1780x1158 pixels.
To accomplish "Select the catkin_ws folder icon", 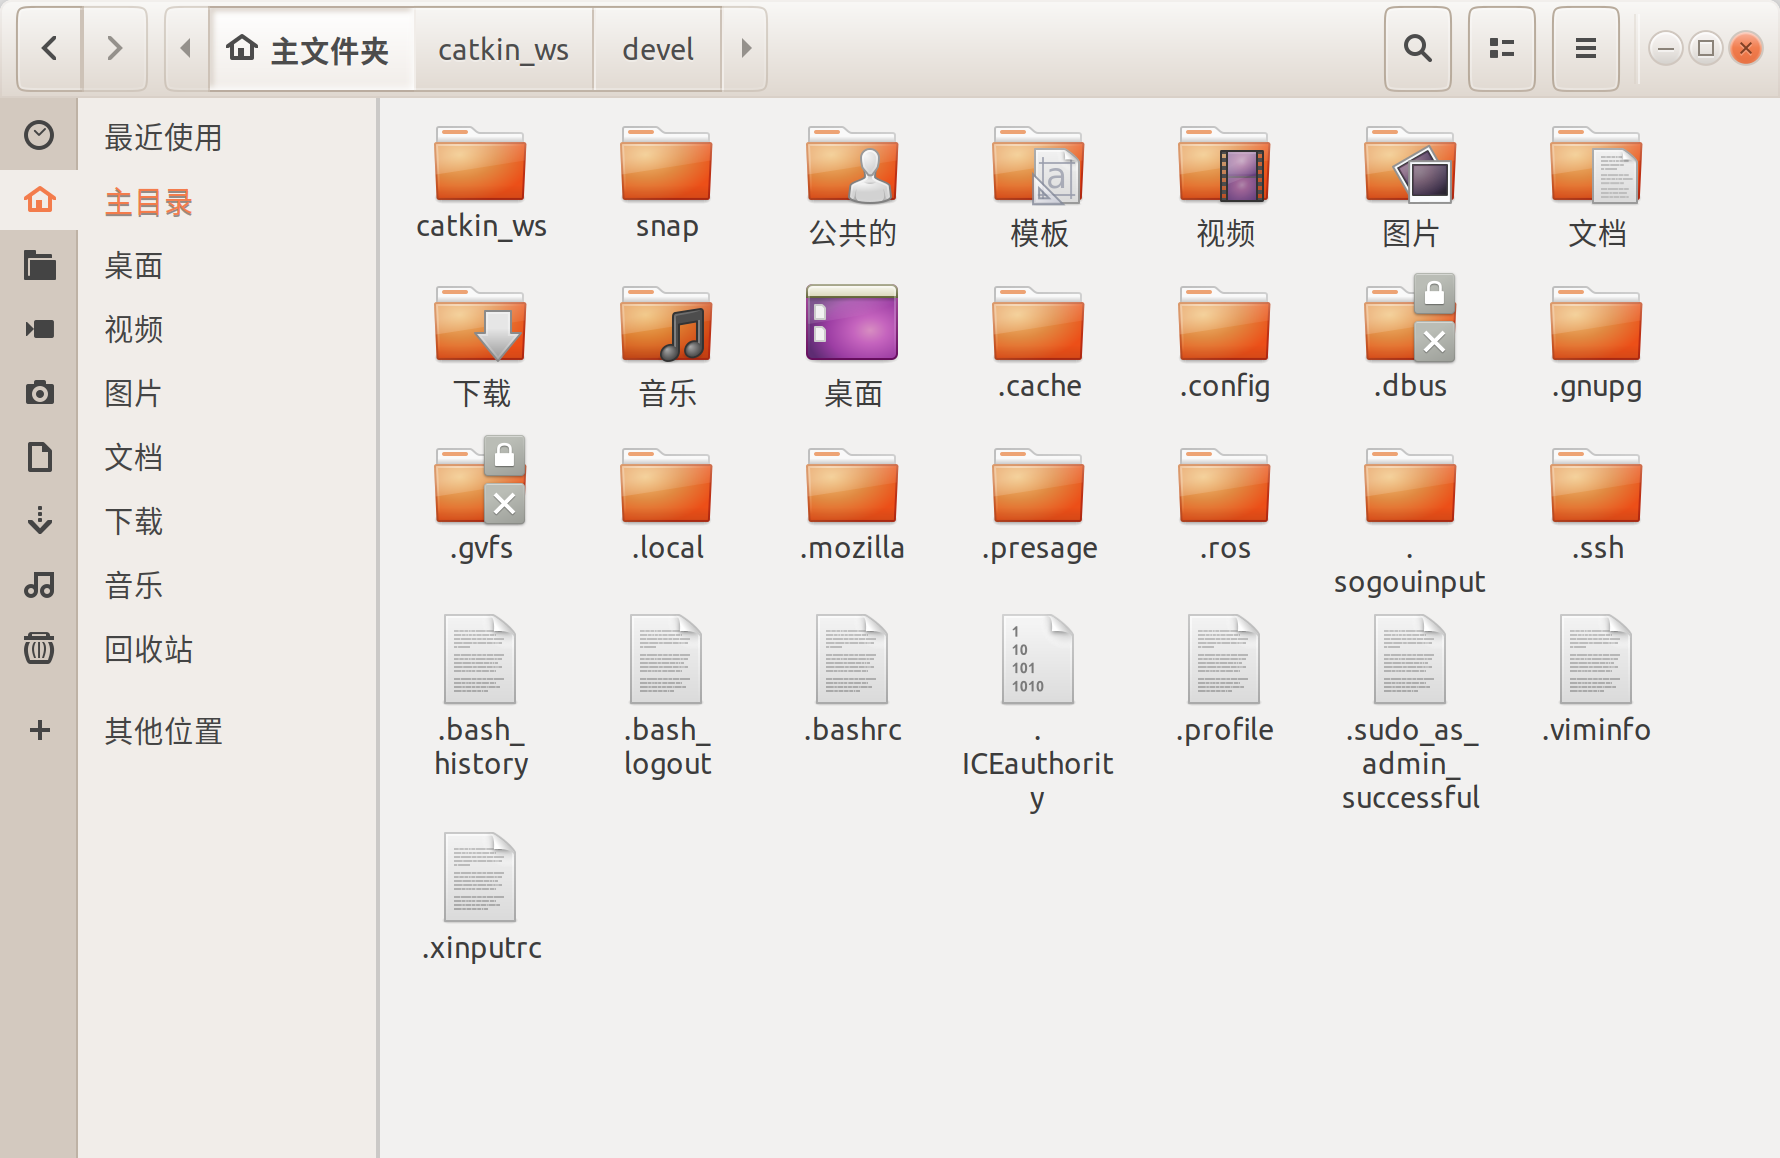I will pos(481,164).
